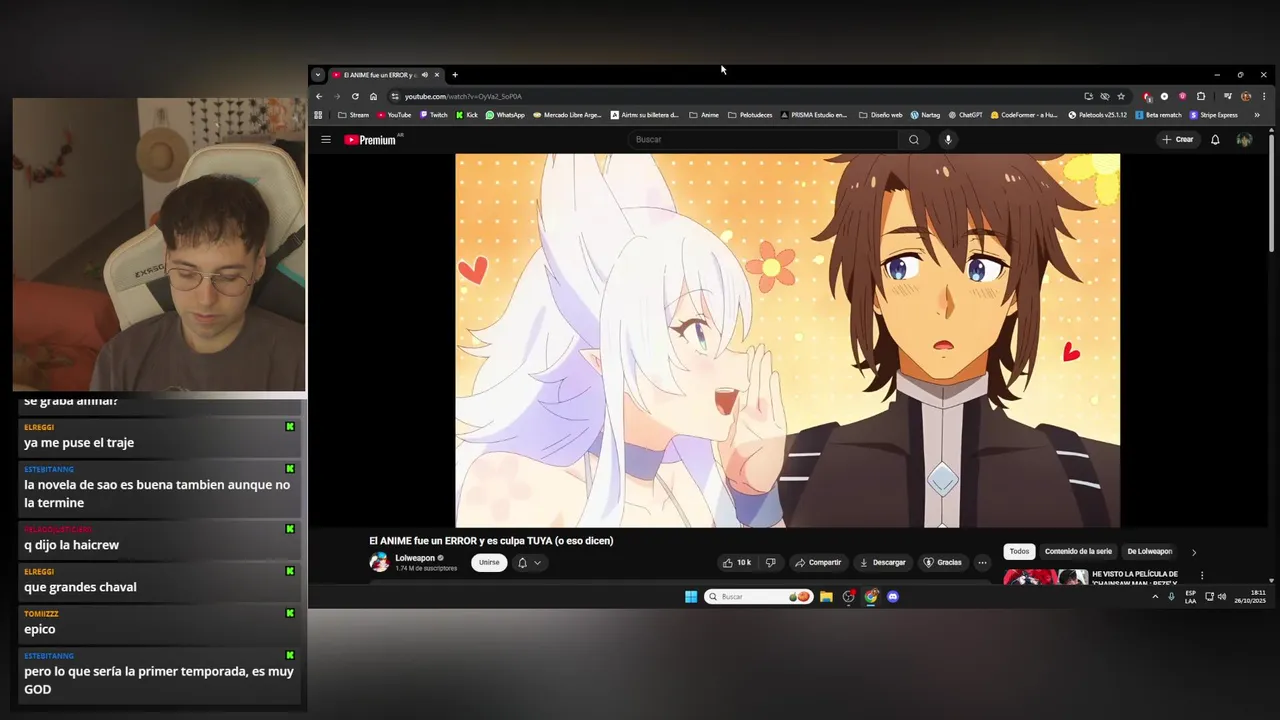The width and height of the screenshot is (1280, 720).
Task: Click the Gracias button
Action: tap(942, 562)
